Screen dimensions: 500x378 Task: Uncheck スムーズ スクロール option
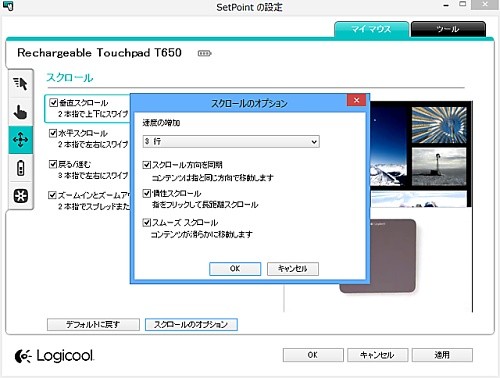(x=147, y=222)
